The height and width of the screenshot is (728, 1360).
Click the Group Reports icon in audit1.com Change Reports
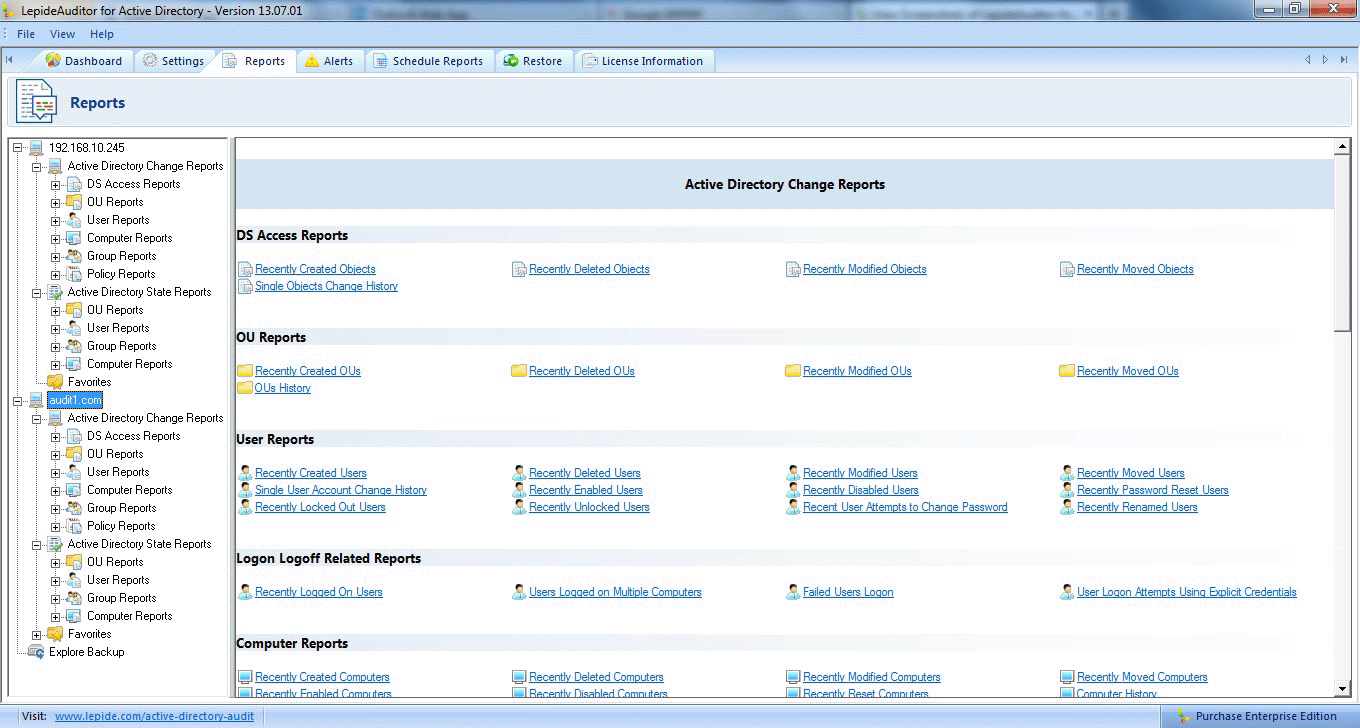pyautogui.click(x=75, y=508)
